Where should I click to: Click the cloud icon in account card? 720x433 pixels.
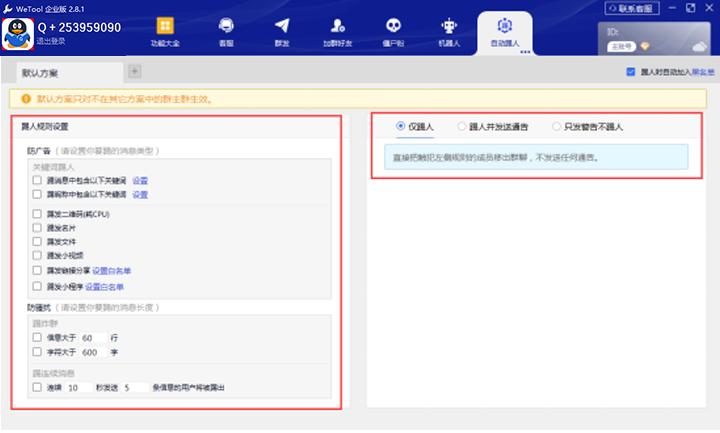(699, 46)
